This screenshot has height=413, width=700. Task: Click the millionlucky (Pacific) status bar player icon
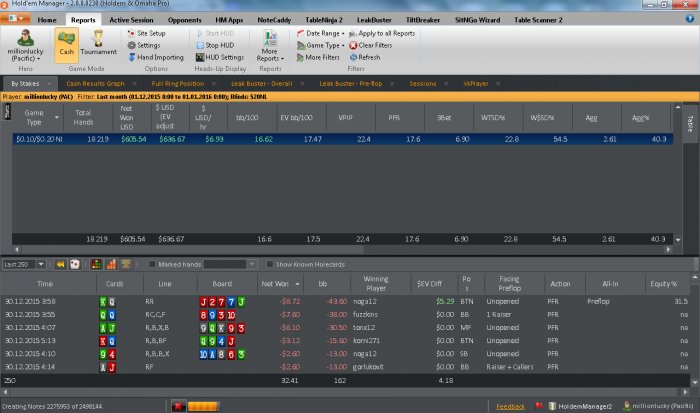(626, 406)
